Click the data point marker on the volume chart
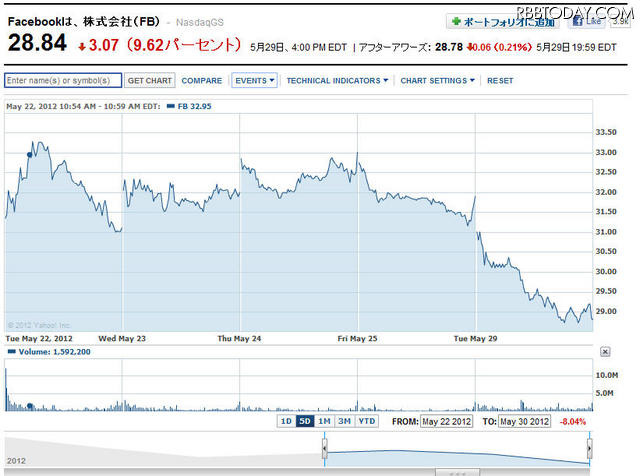This screenshot has height=476, width=640. (x=29, y=406)
